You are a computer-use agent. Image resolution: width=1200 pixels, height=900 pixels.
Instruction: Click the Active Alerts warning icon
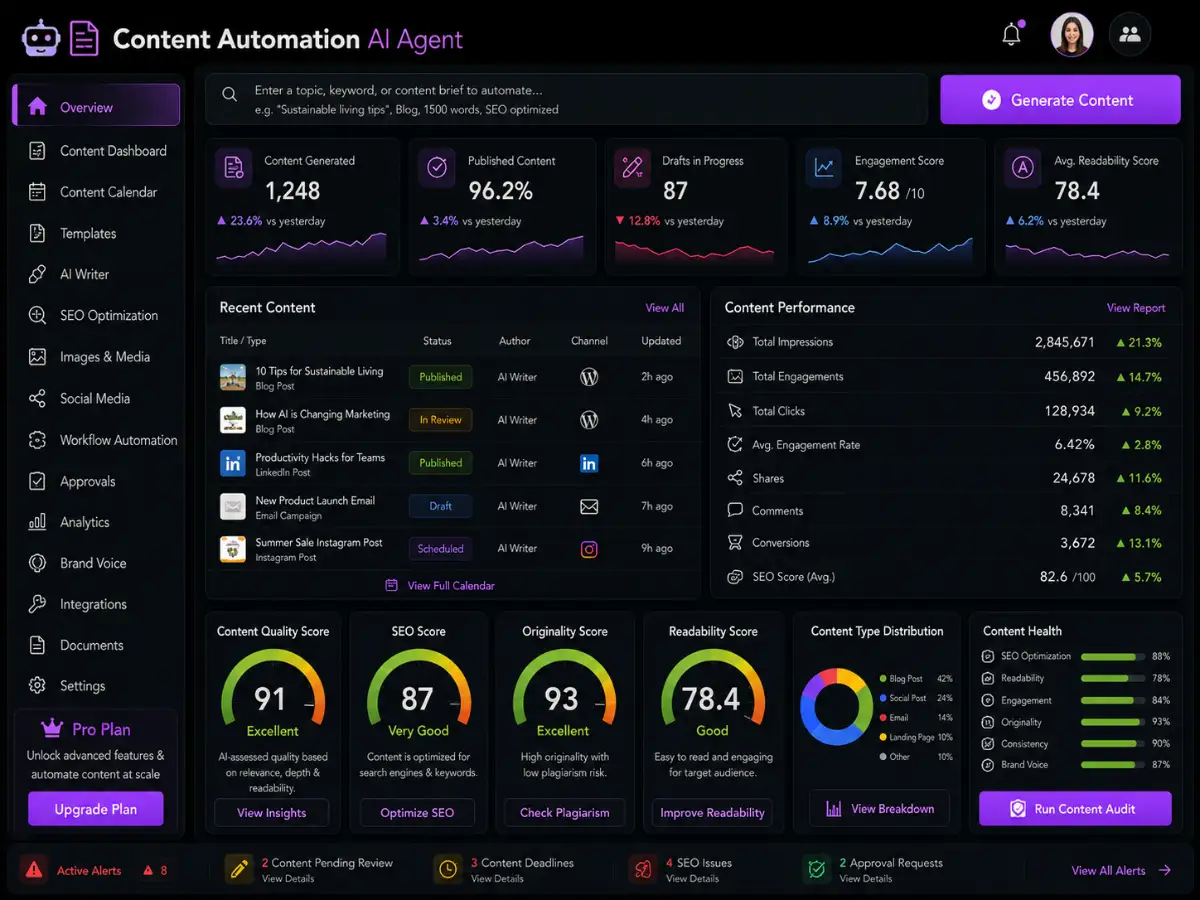34,870
